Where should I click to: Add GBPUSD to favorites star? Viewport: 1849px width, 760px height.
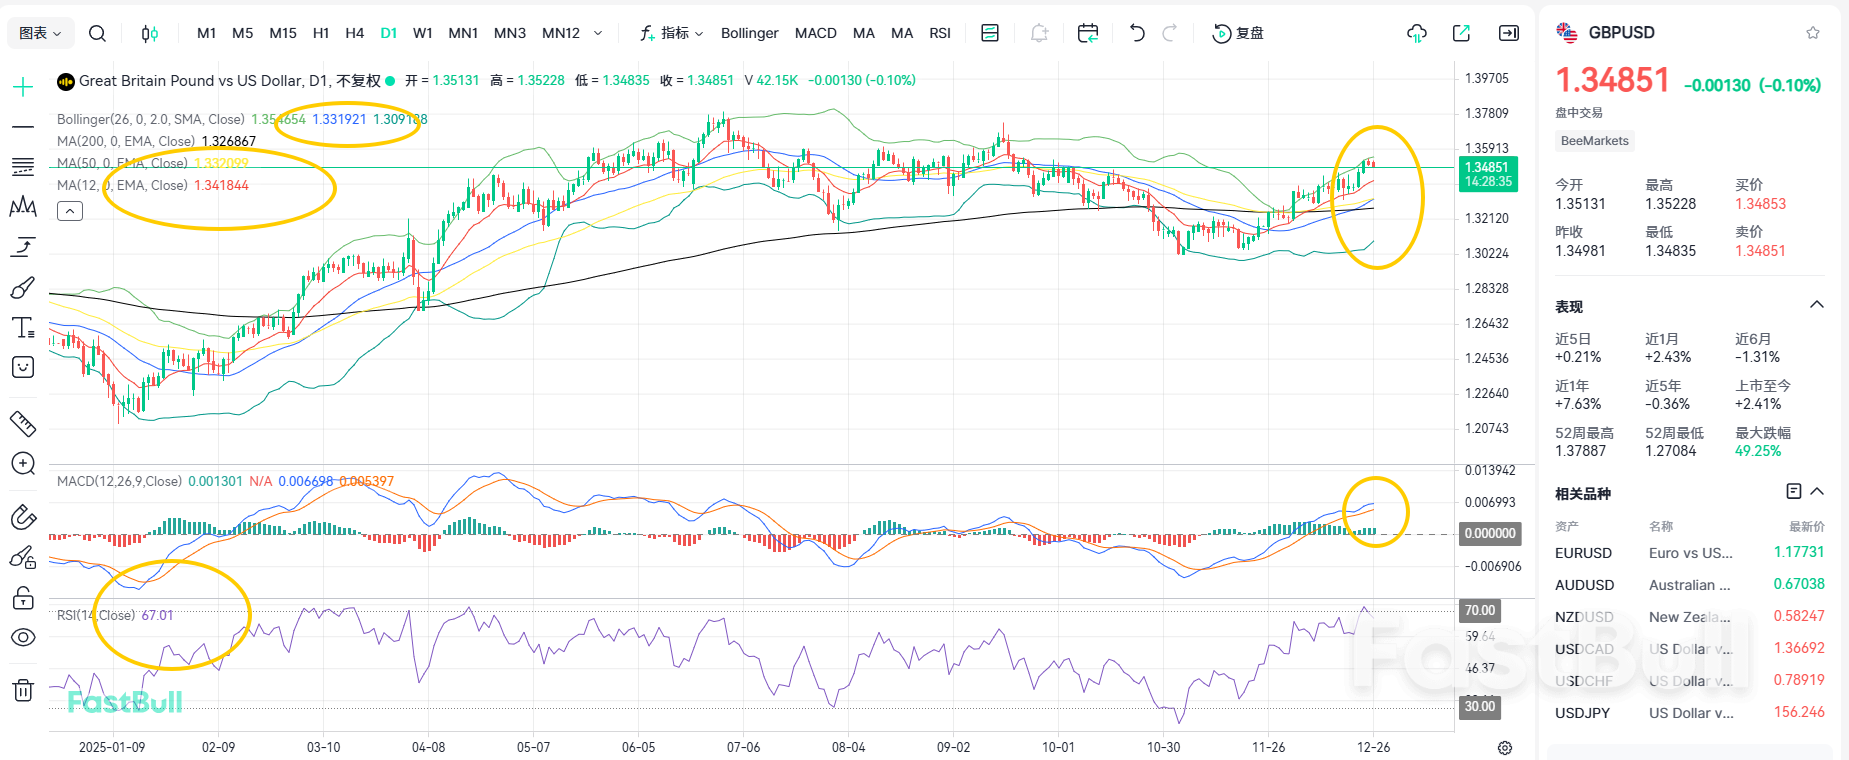point(1812,33)
